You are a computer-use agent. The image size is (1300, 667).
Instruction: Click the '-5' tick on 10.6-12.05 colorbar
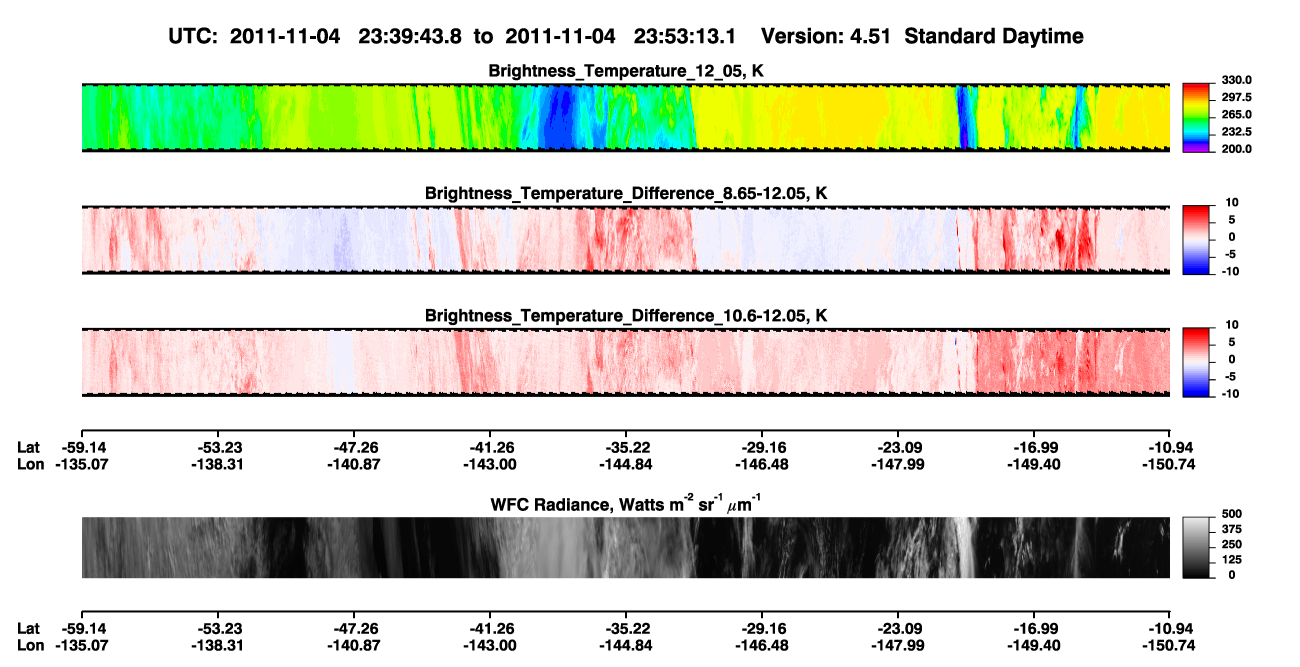pyautogui.click(x=1232, y=377)
